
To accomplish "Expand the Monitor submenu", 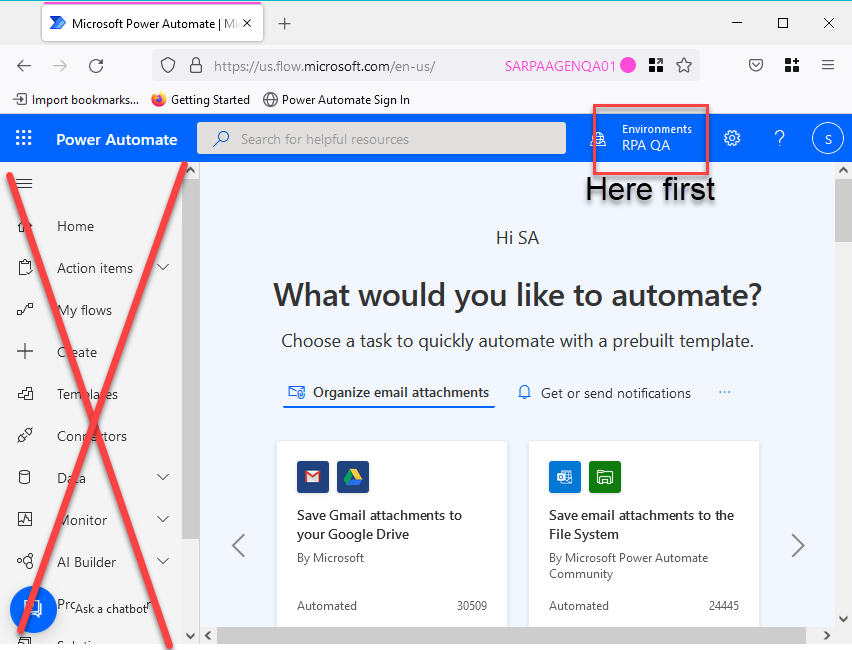I will pos(163,519).
